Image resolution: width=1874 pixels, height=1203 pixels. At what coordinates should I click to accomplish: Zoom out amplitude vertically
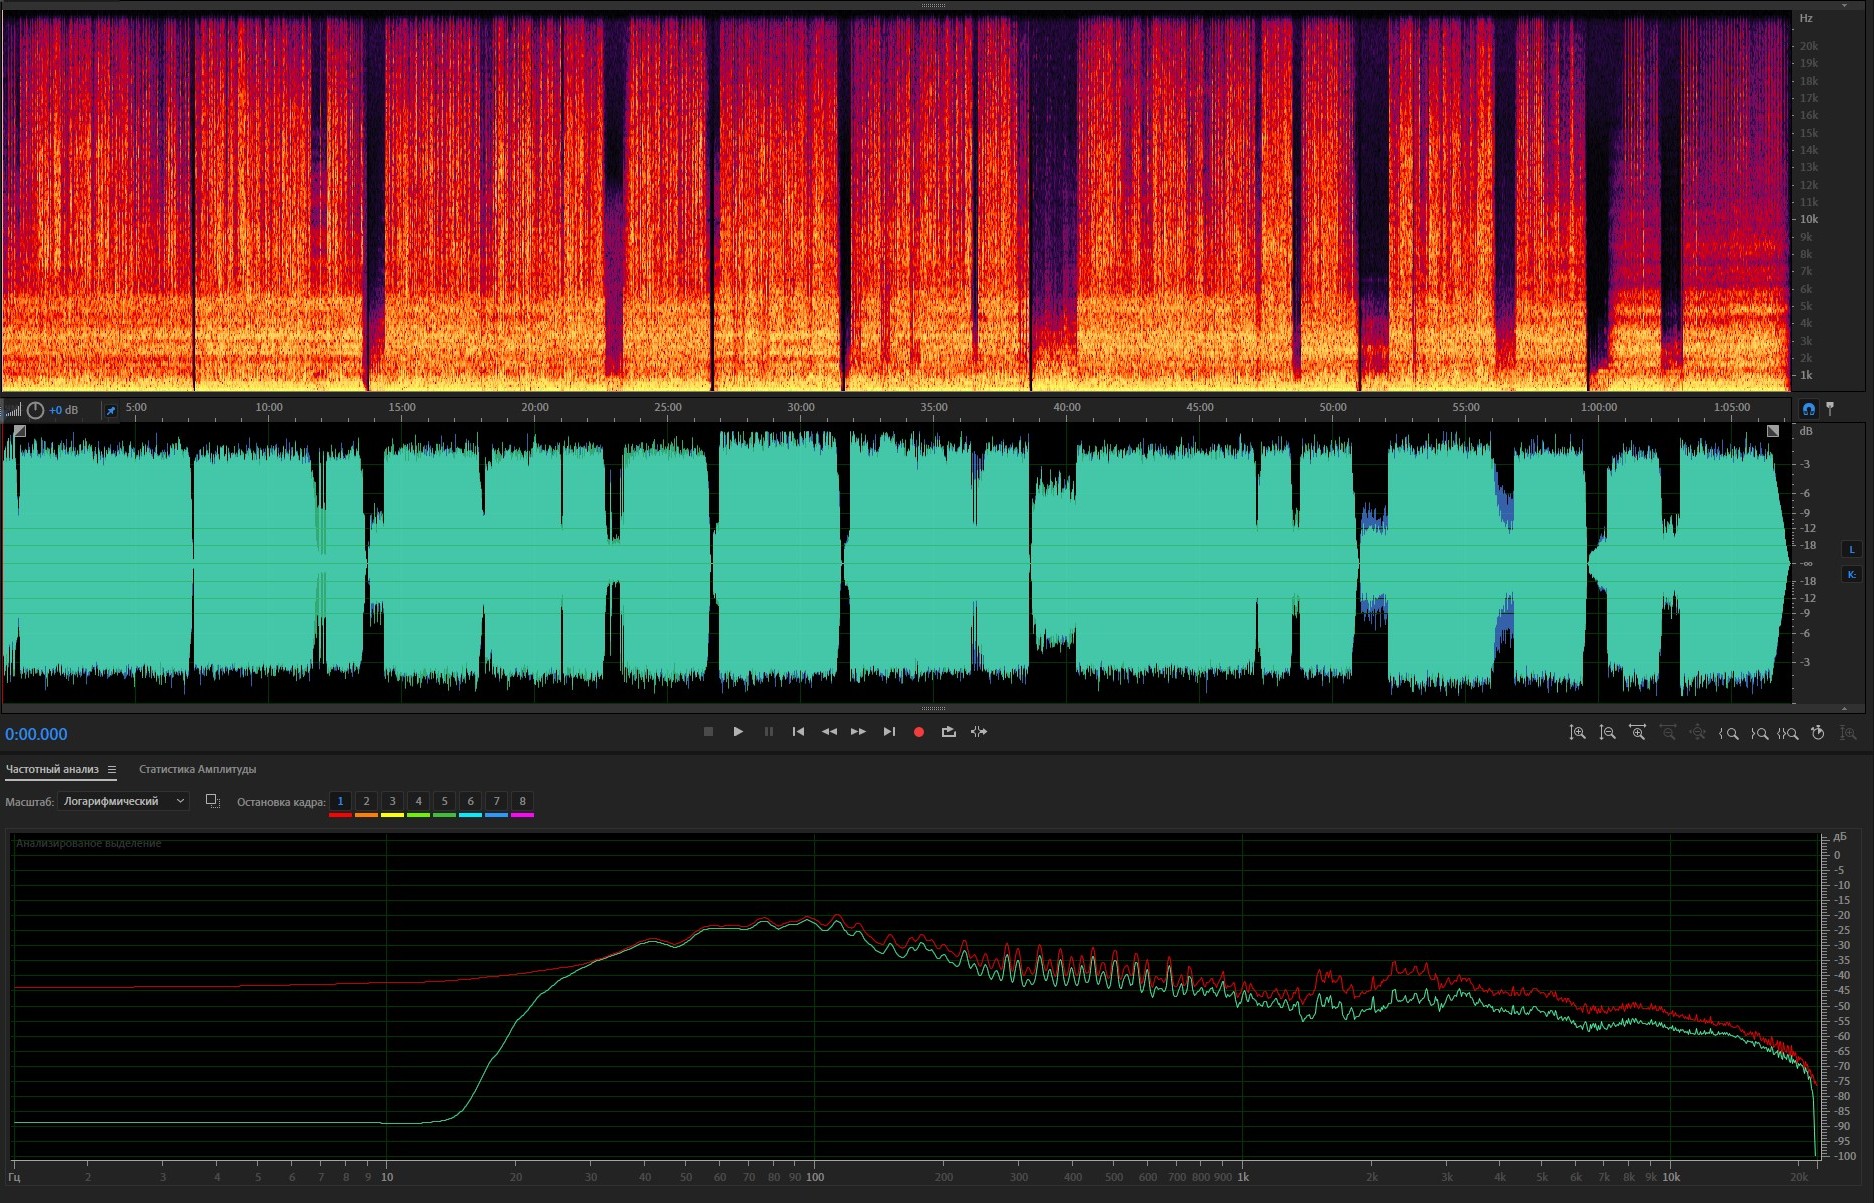[1607, 733]
